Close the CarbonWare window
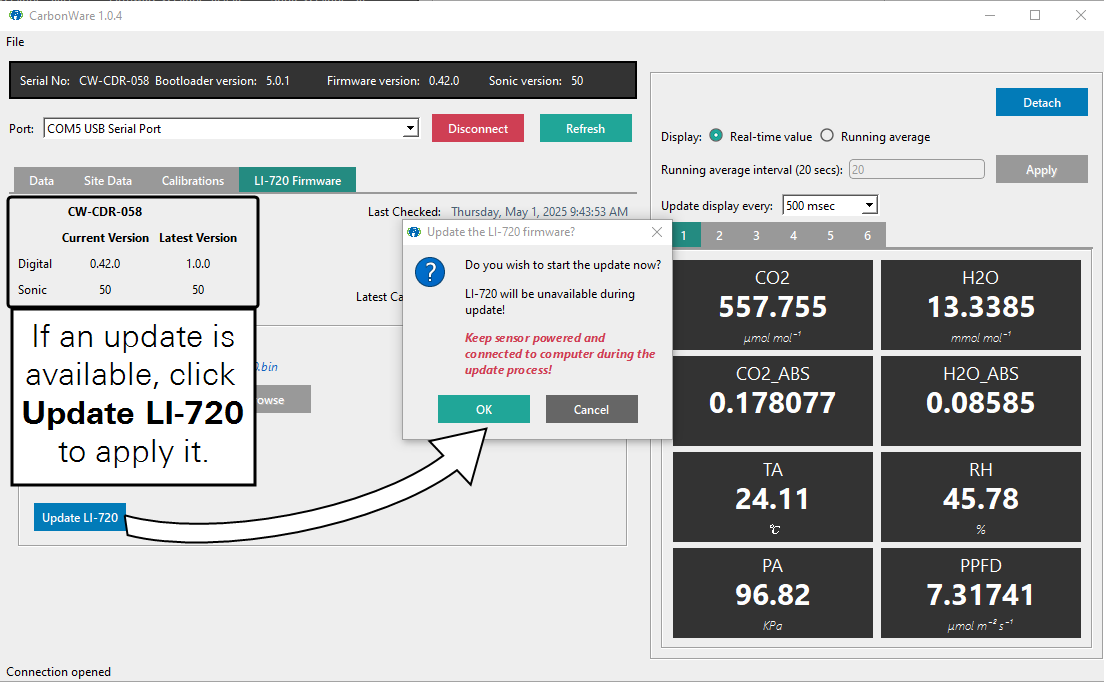The image size is (1104, 682). tap(1081, 15)
